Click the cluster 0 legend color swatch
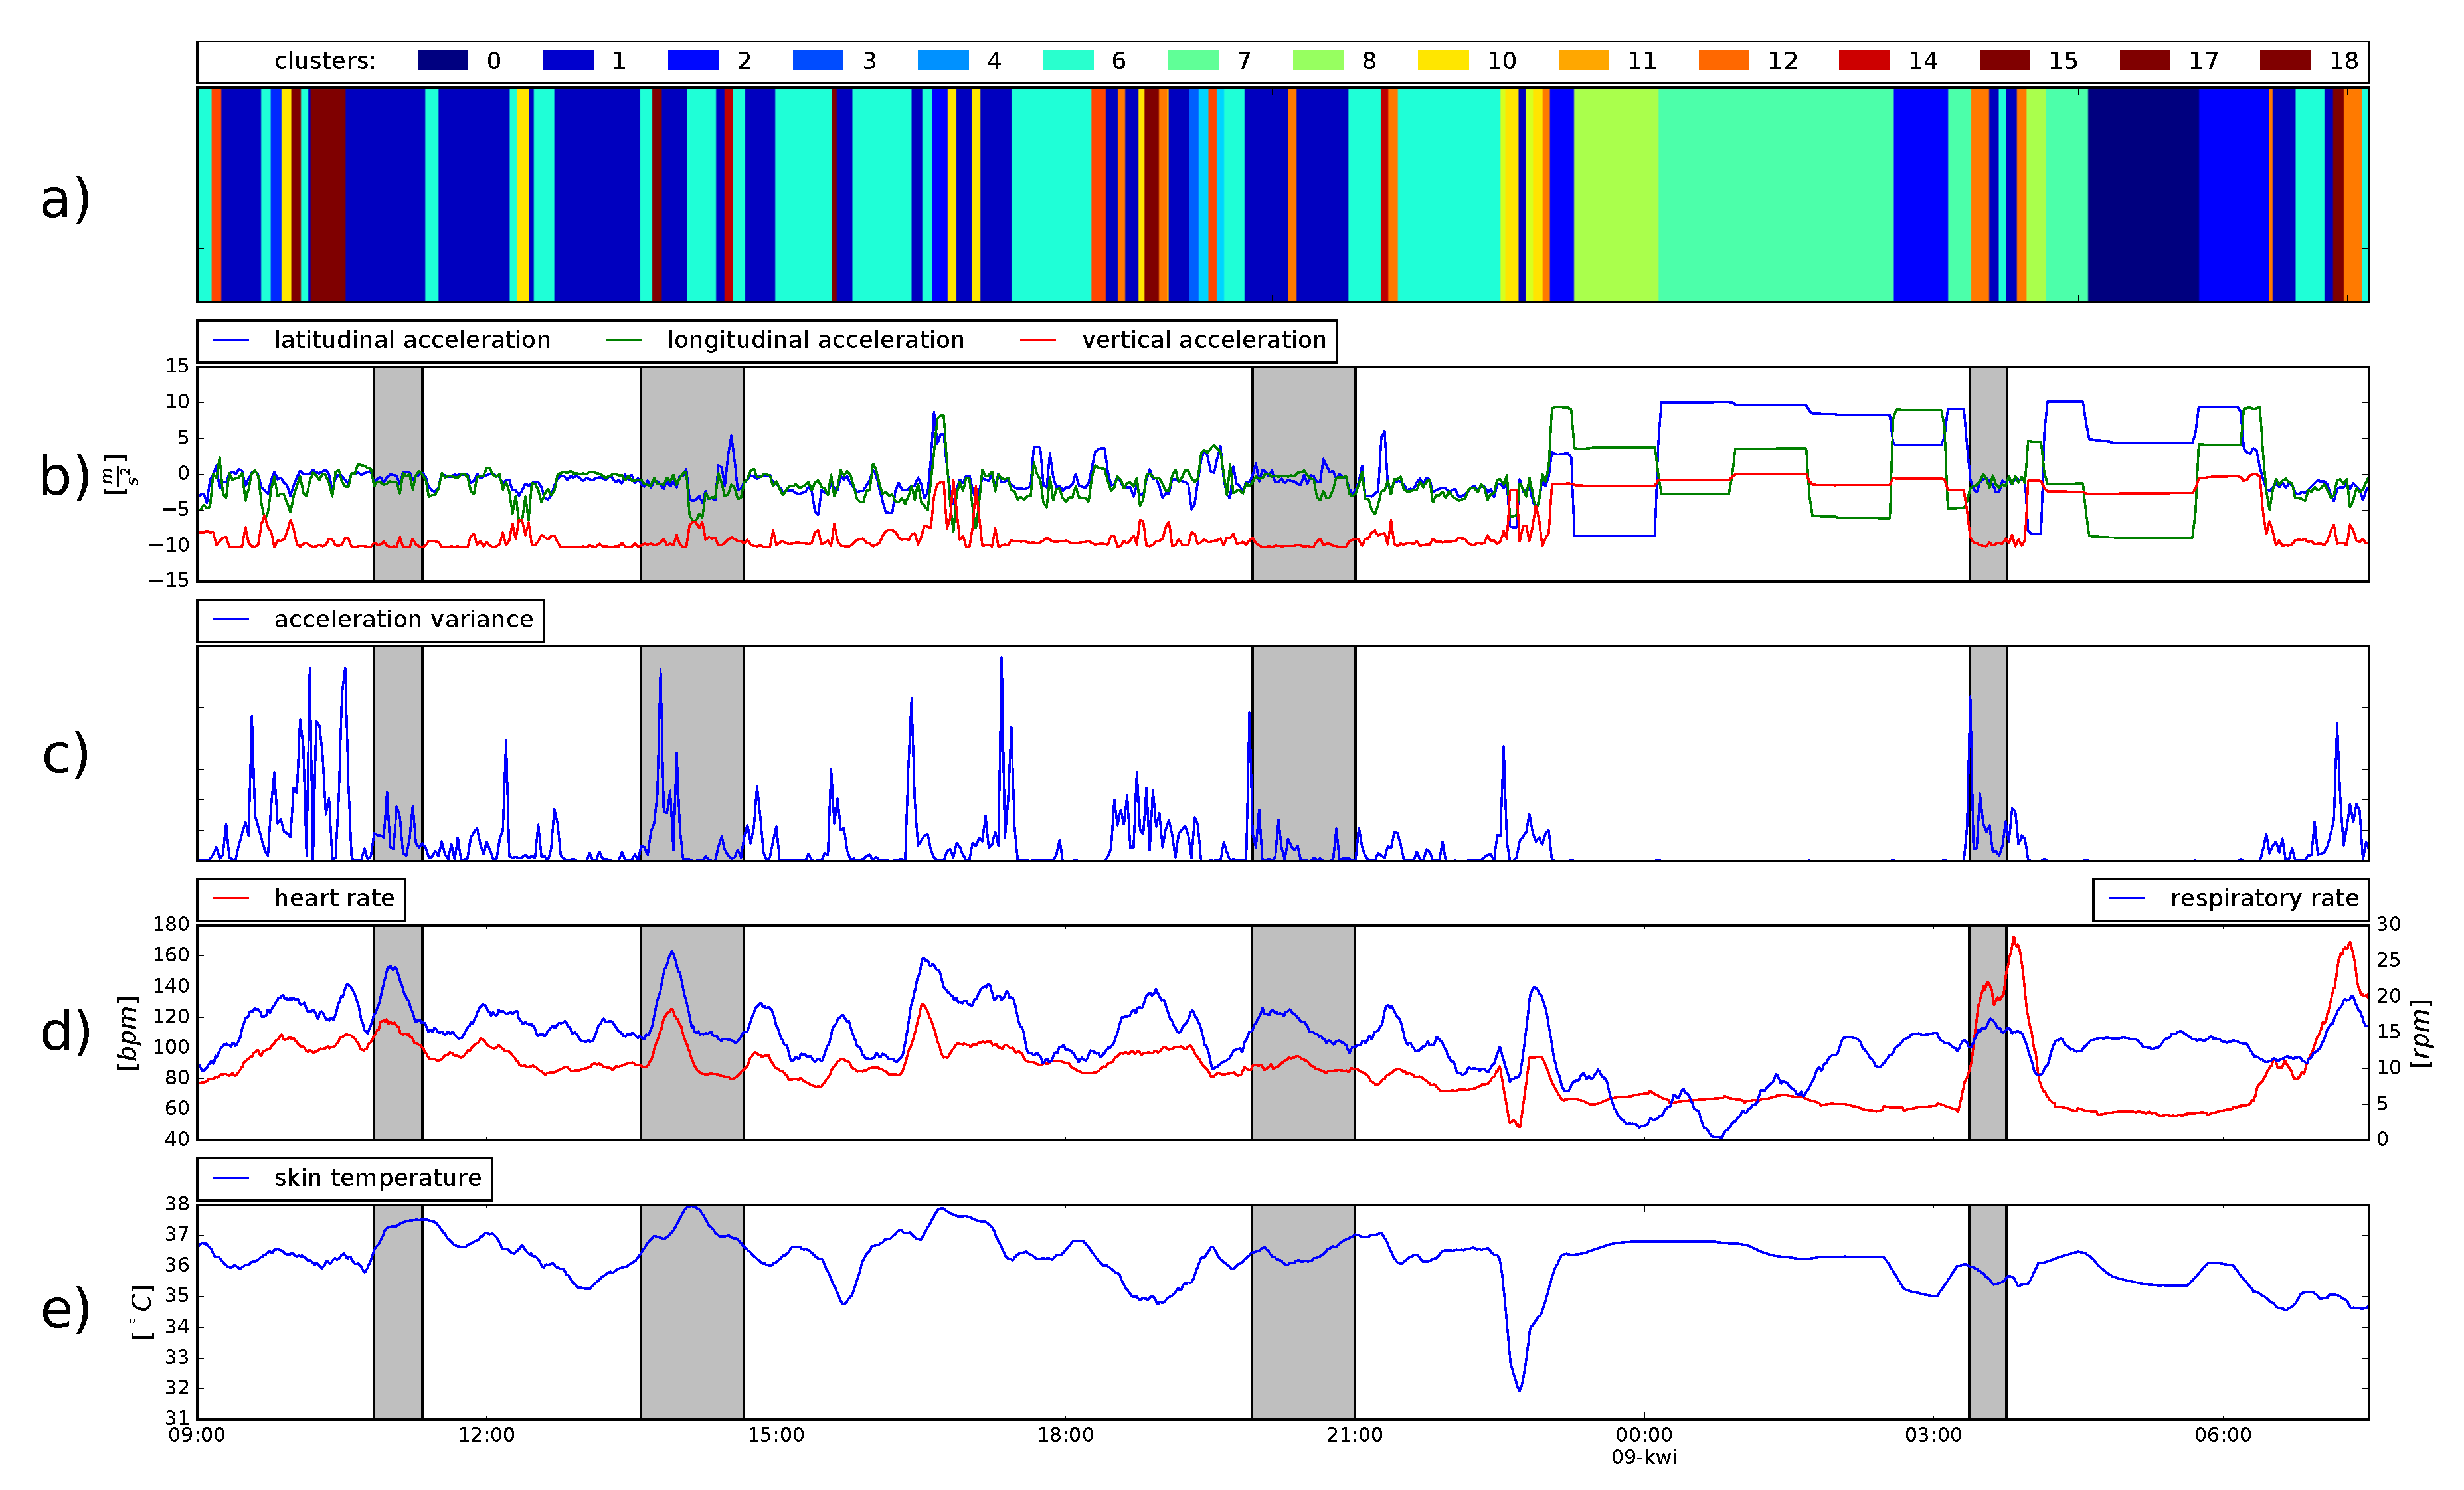The height and width of the screenshot is (1490, 2464). [x=442, y=60]
